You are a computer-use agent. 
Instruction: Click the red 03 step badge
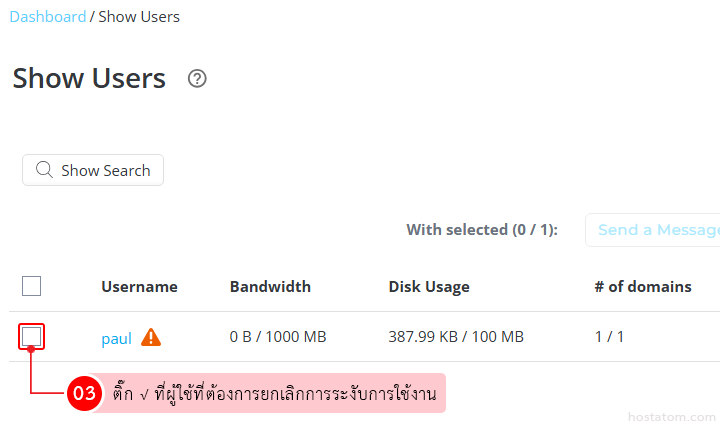tap(83, 394)
